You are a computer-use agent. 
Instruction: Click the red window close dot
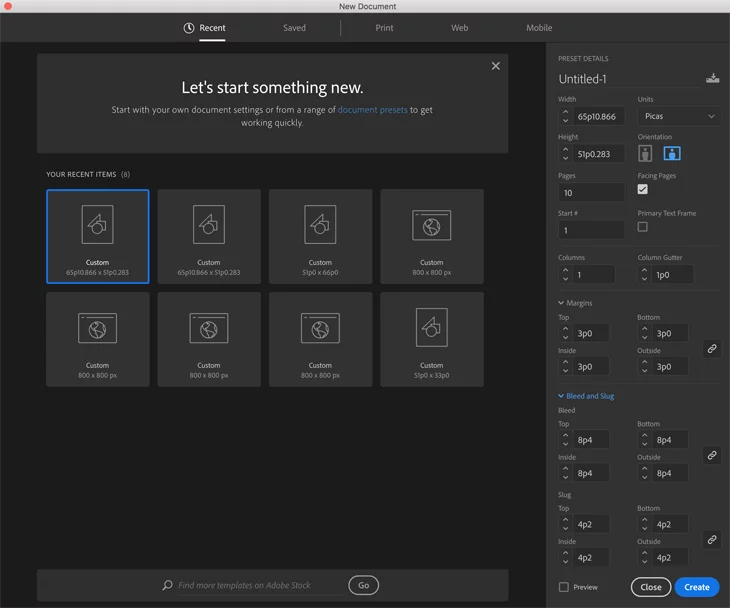(x=7, y=6)
